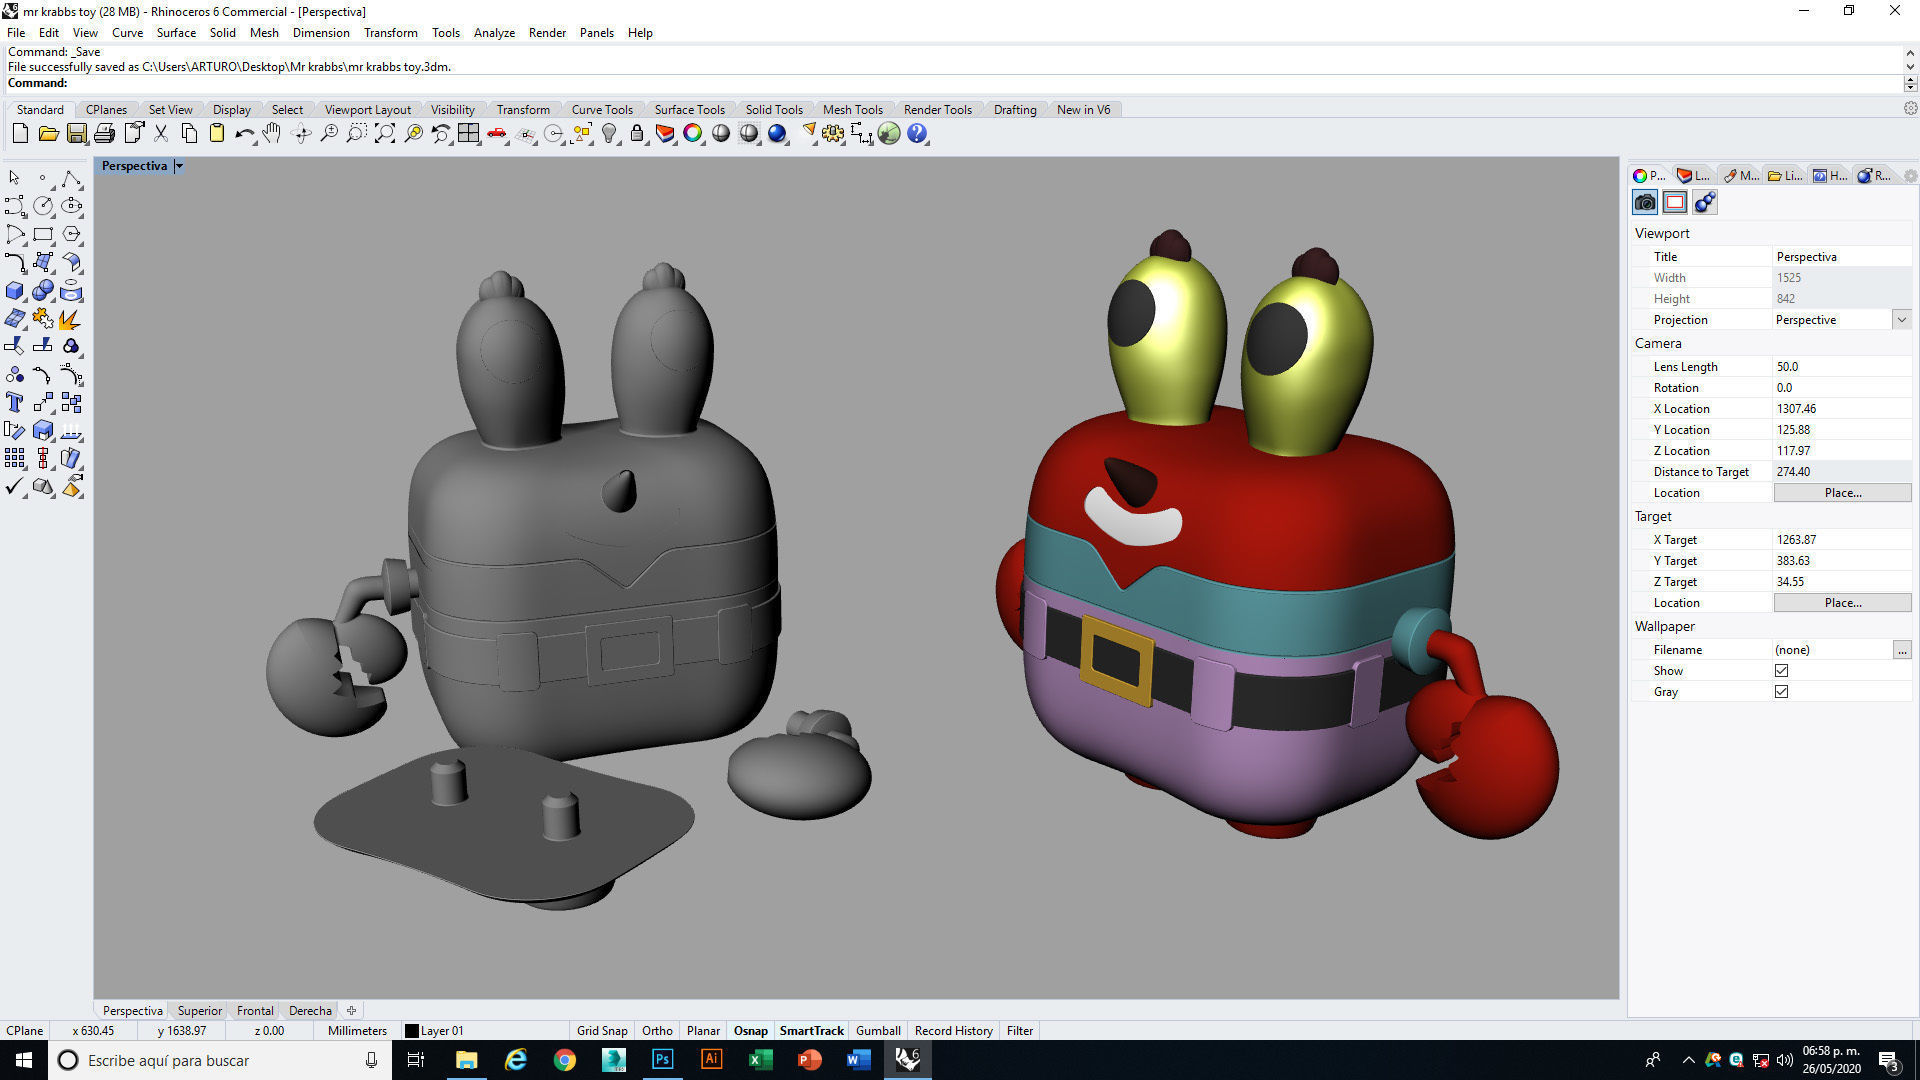Save the model with the floppy disk icon

point(76,133)
